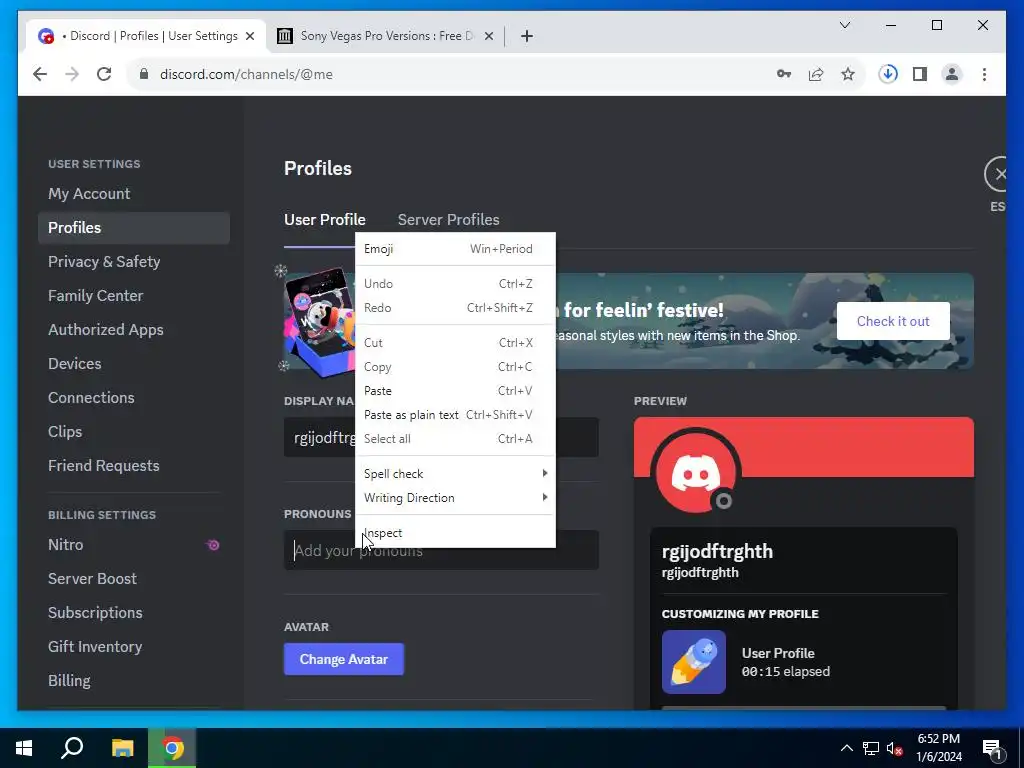Toggle the browser side panel icon

coord(920,74)
